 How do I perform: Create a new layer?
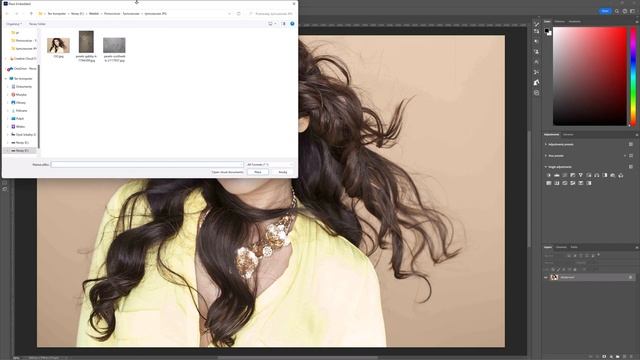tap(624, 357)
